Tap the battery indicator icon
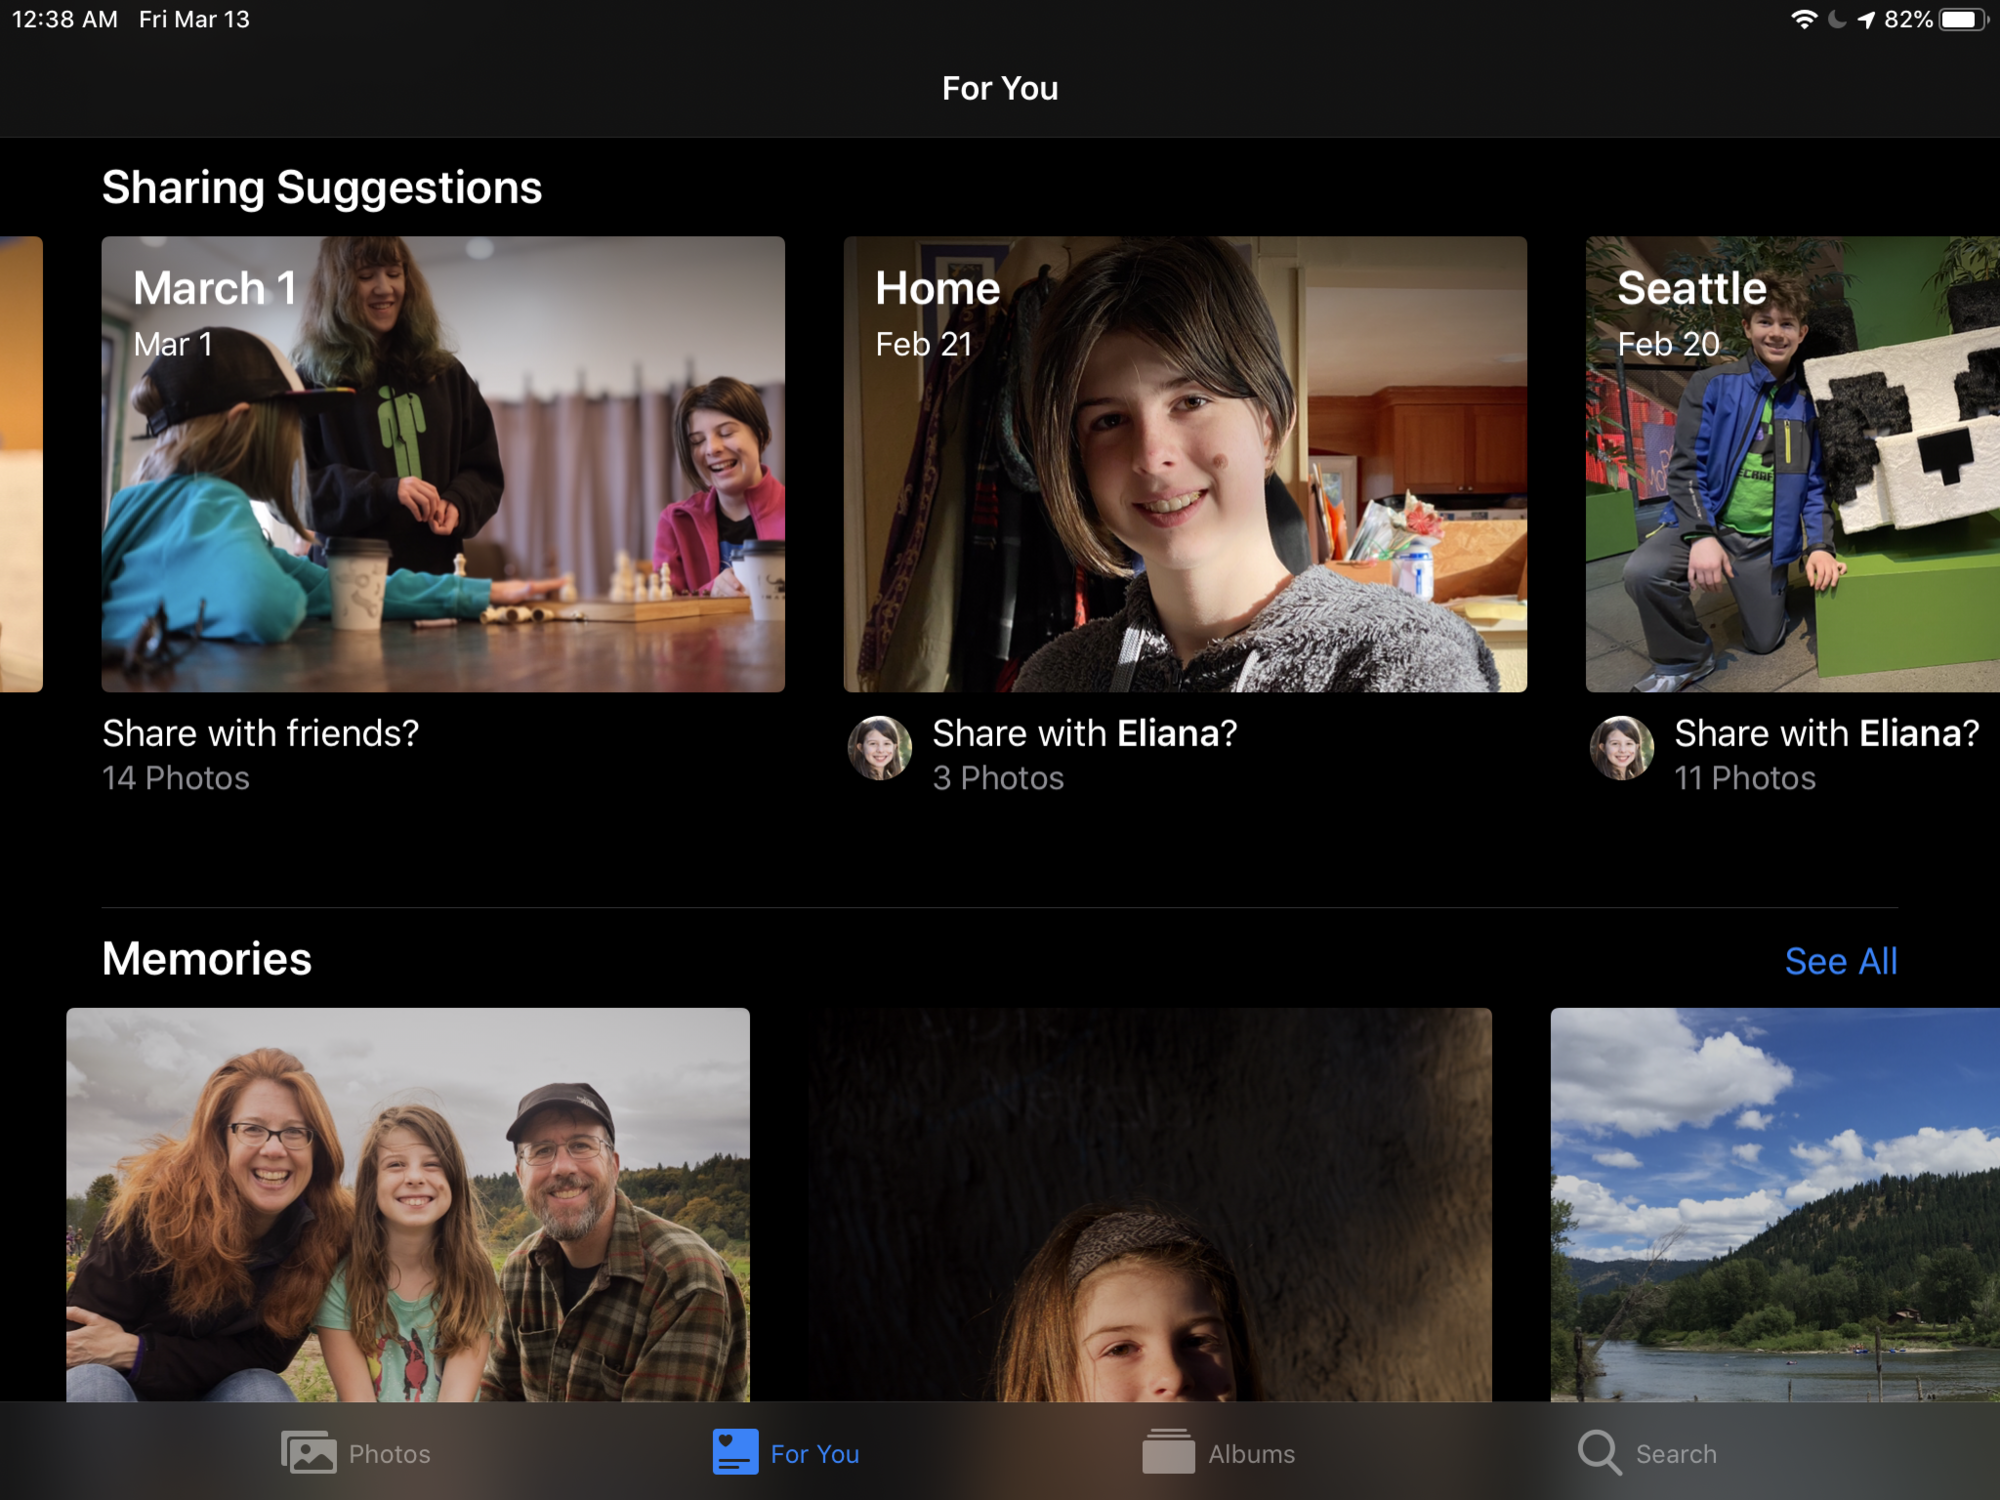 1963,20
